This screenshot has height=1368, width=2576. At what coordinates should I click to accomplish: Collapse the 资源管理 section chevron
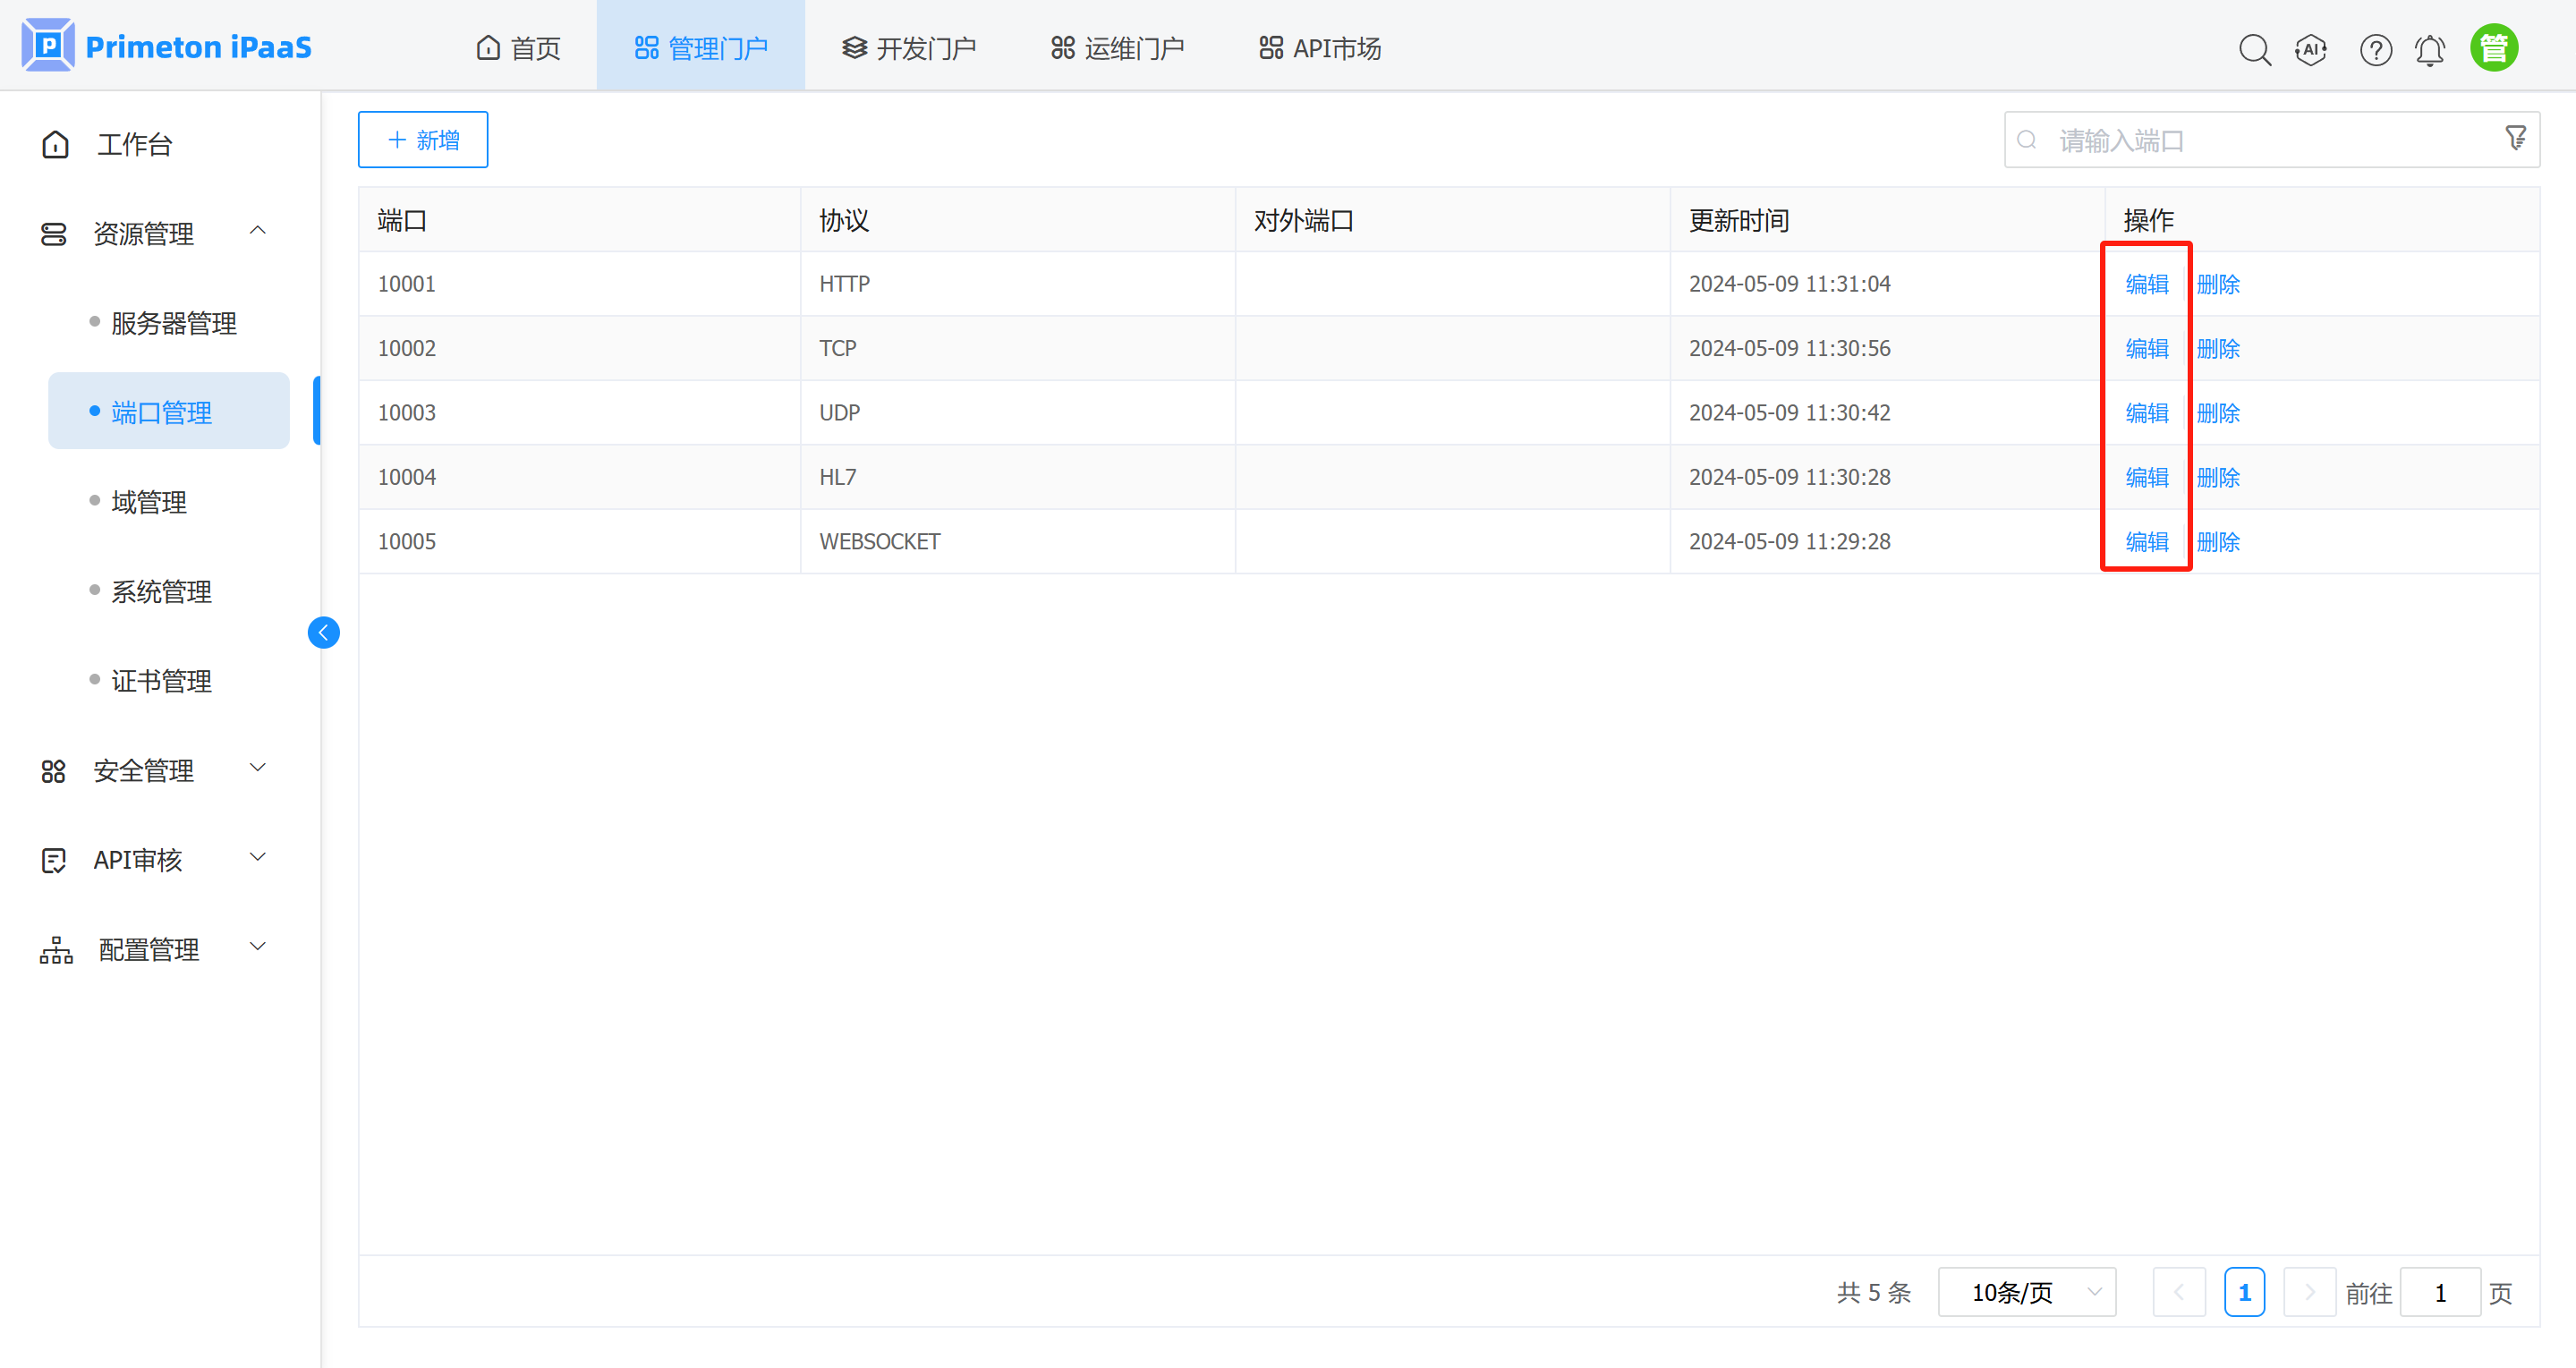point(258,230)
